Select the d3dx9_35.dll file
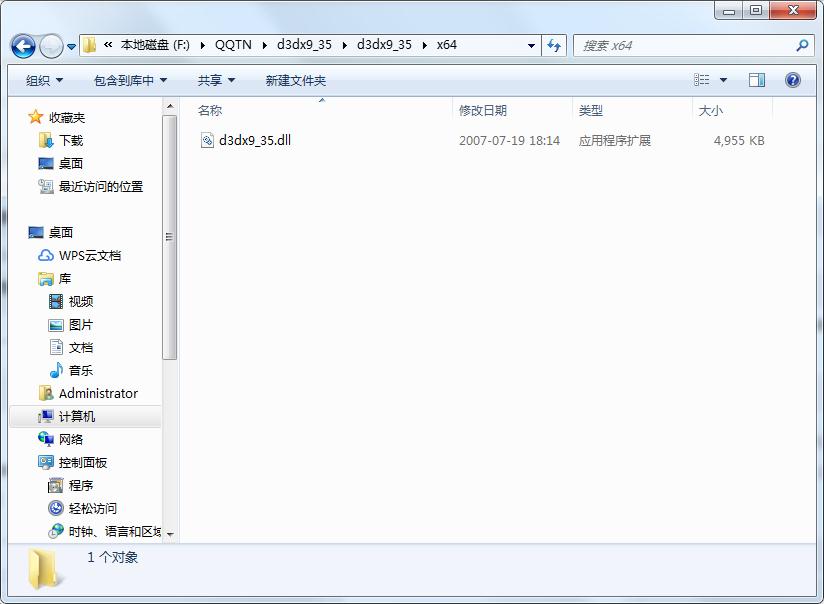The image size is (824, 604). point(255,140)
